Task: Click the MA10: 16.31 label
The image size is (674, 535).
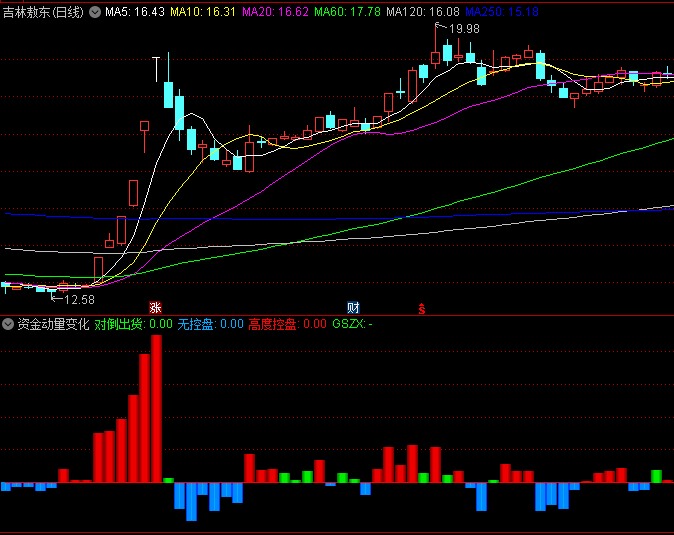Action: point(203,12)
